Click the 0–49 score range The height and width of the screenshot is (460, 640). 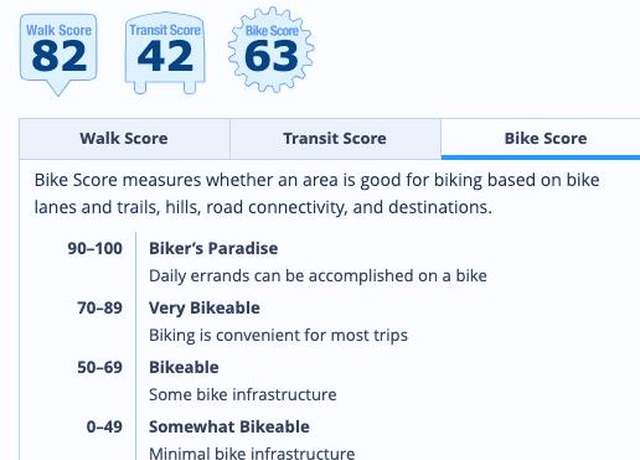(x=104, y=427)
